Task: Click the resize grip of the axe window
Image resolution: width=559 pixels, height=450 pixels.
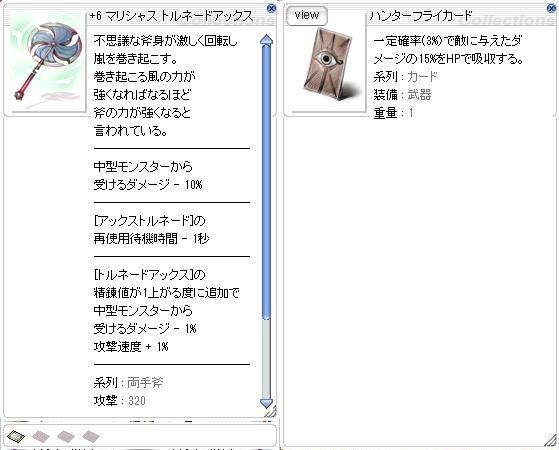Action: (271, 411)
